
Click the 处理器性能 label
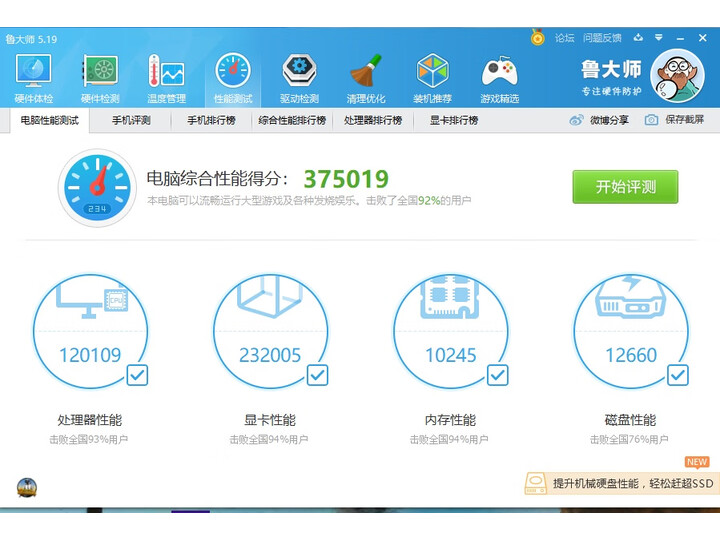click(90, 420)
